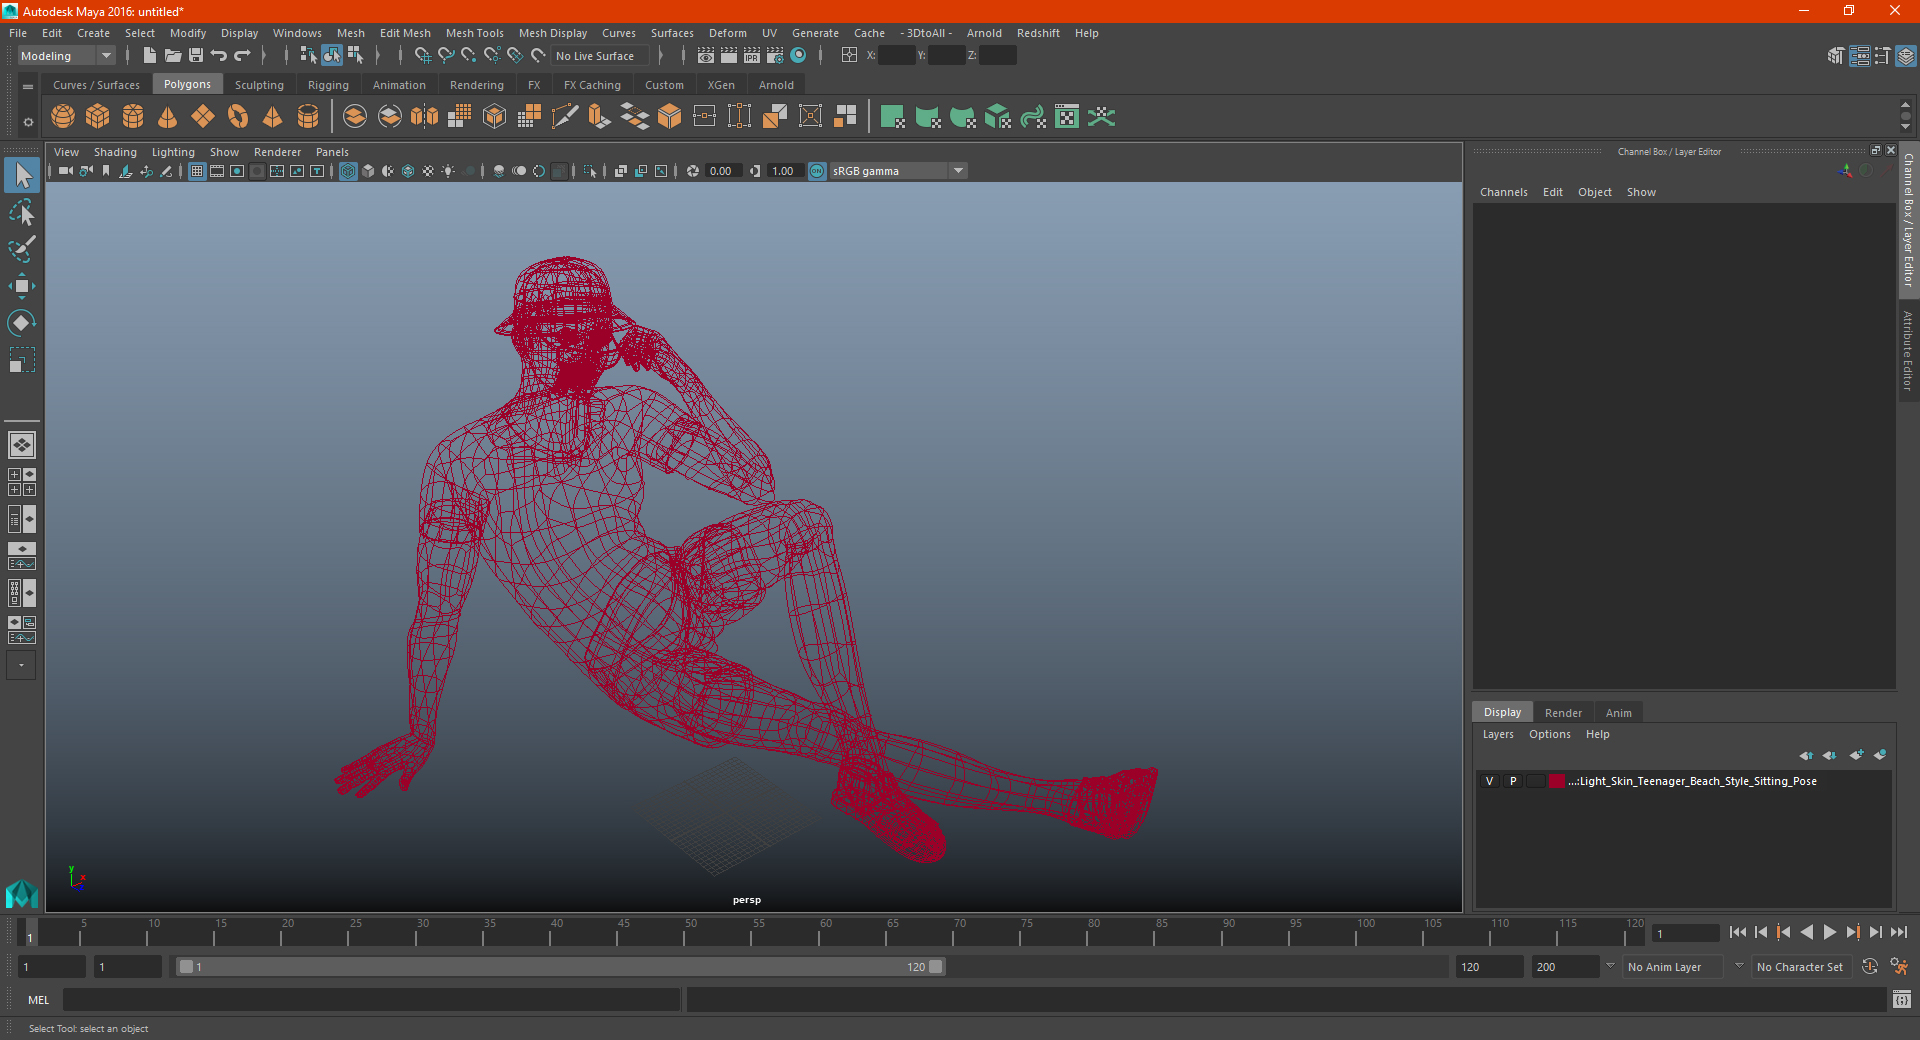Switch to the Sculpting shelf tab
This screenshot has height=1040, width=1920.
pyautogui.click(x=259, y=85)
